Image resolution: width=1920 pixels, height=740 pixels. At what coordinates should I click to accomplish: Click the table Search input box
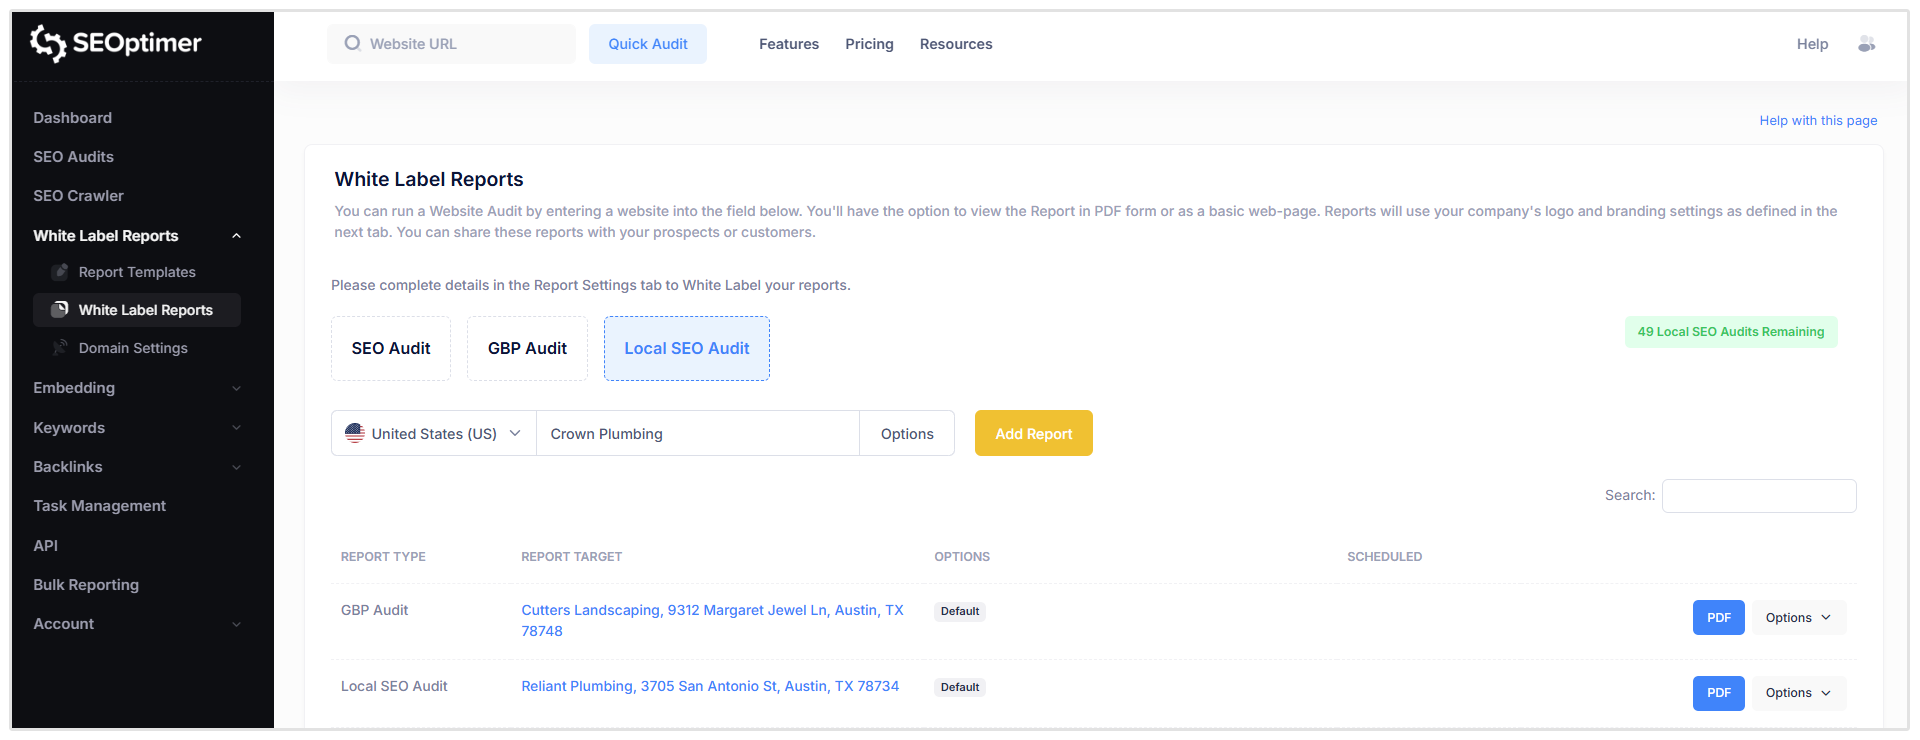pos(1759,496)
